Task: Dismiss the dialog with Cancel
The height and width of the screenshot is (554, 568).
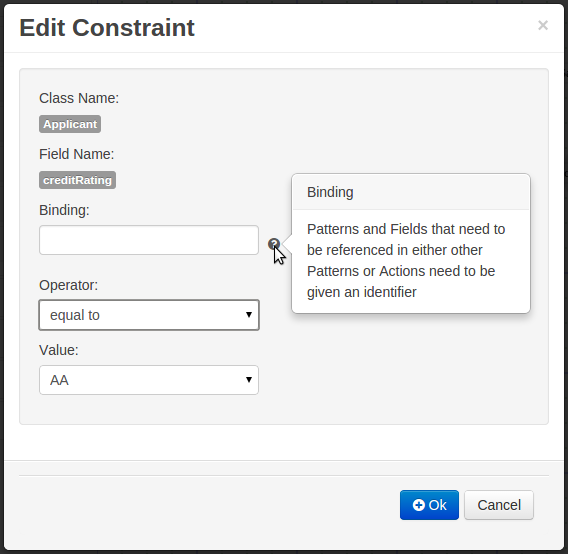Action: pyautogui.click(x=499, y=505)
